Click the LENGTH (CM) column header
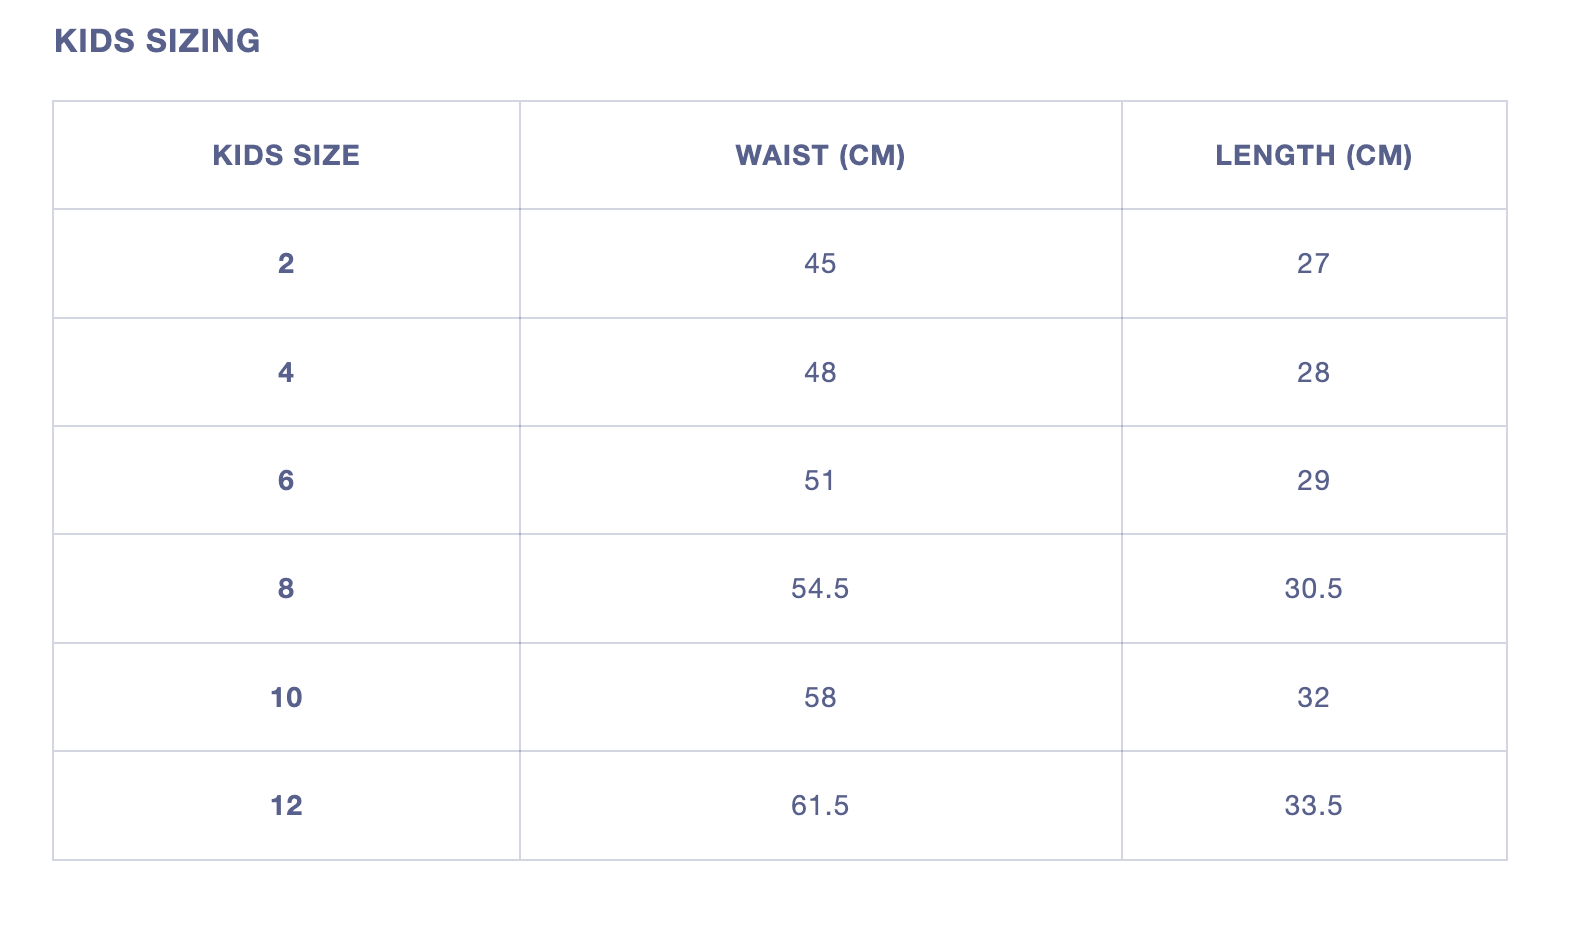 1313,156
